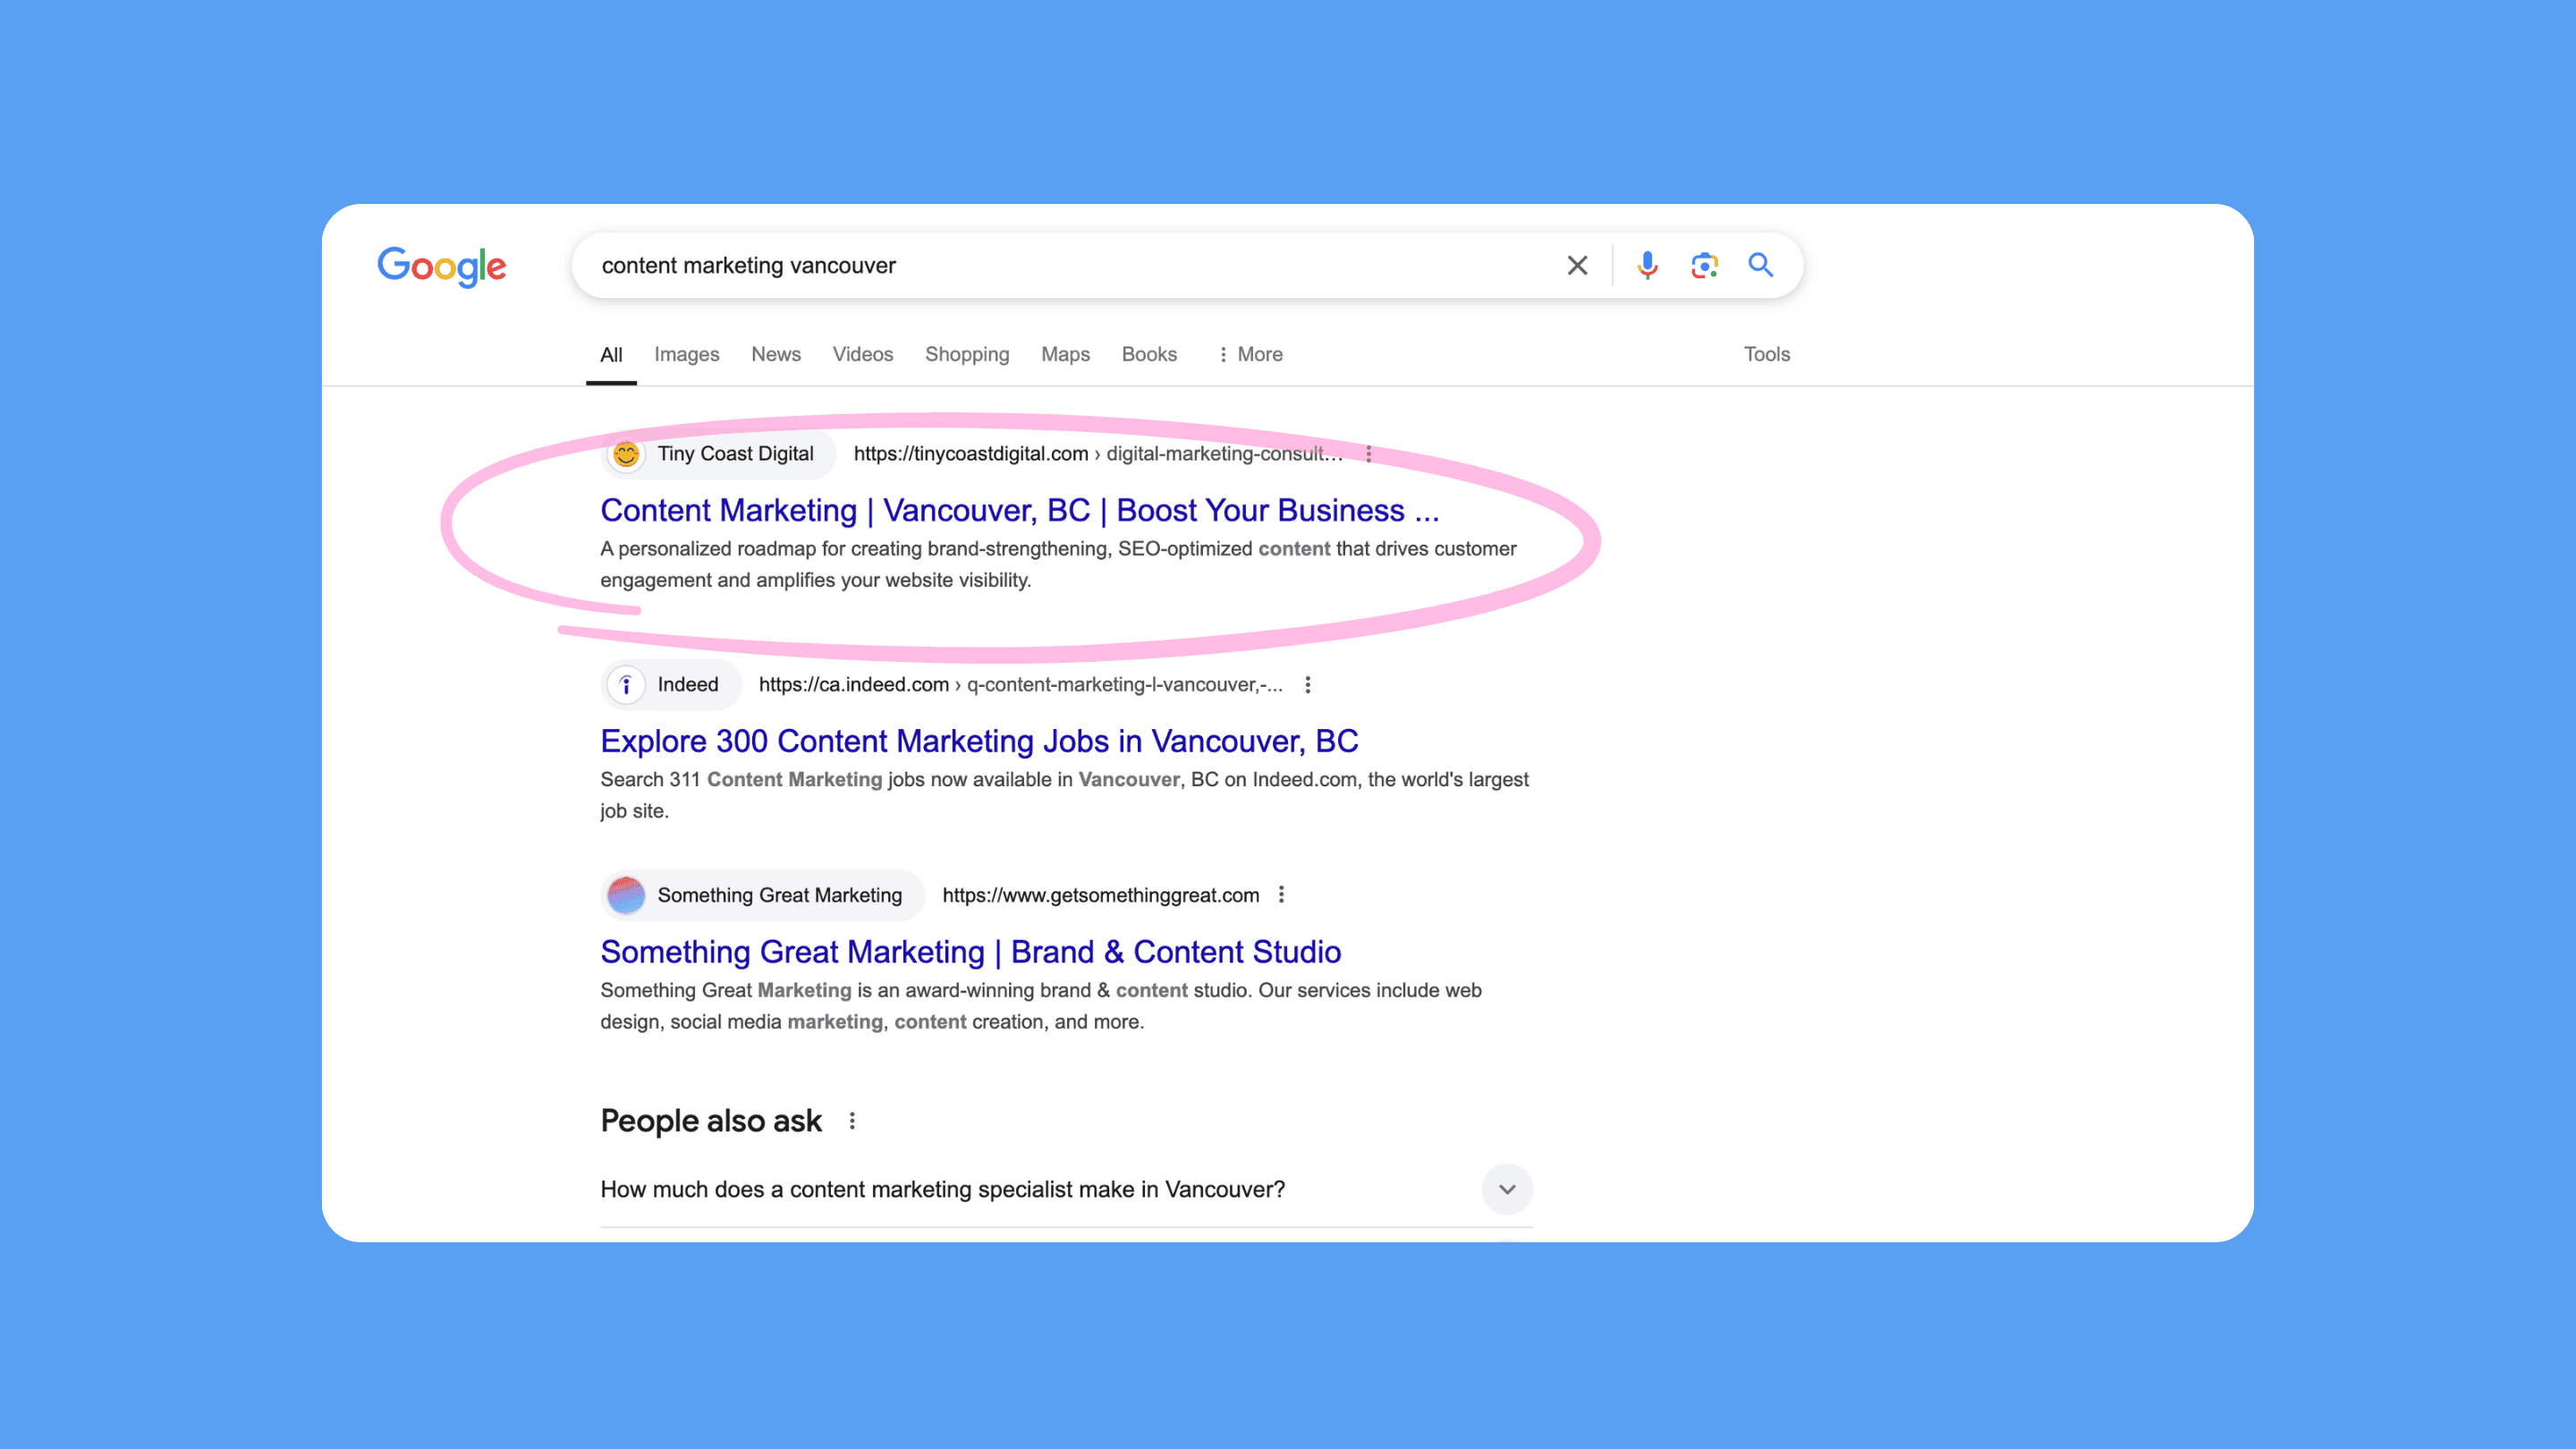This screenshot has height=1449, width=2576.
Task: Click the tinycoastdigital.com URL
Action: click(x=1098, y=454)
